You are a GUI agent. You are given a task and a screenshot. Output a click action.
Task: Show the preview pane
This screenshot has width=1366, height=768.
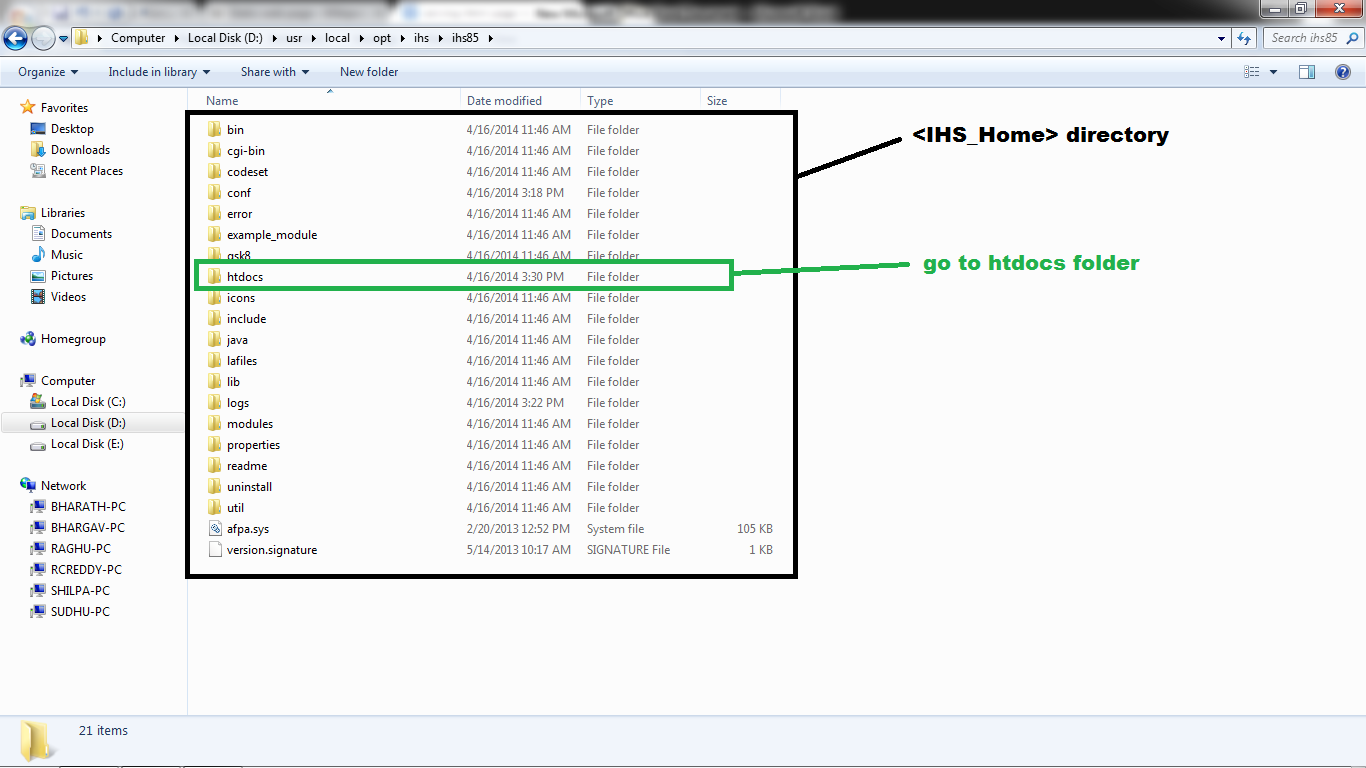(1307, 71)
